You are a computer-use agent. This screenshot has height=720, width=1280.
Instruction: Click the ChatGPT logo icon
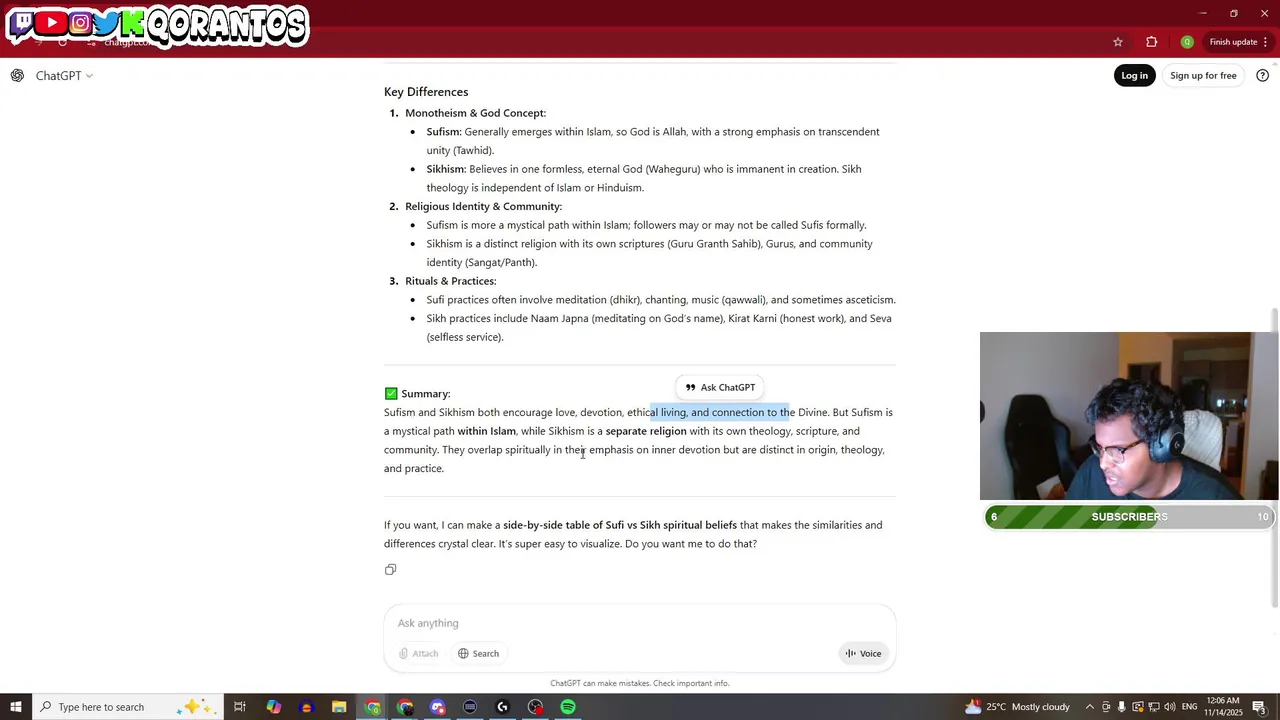click(x=17, y=76)
